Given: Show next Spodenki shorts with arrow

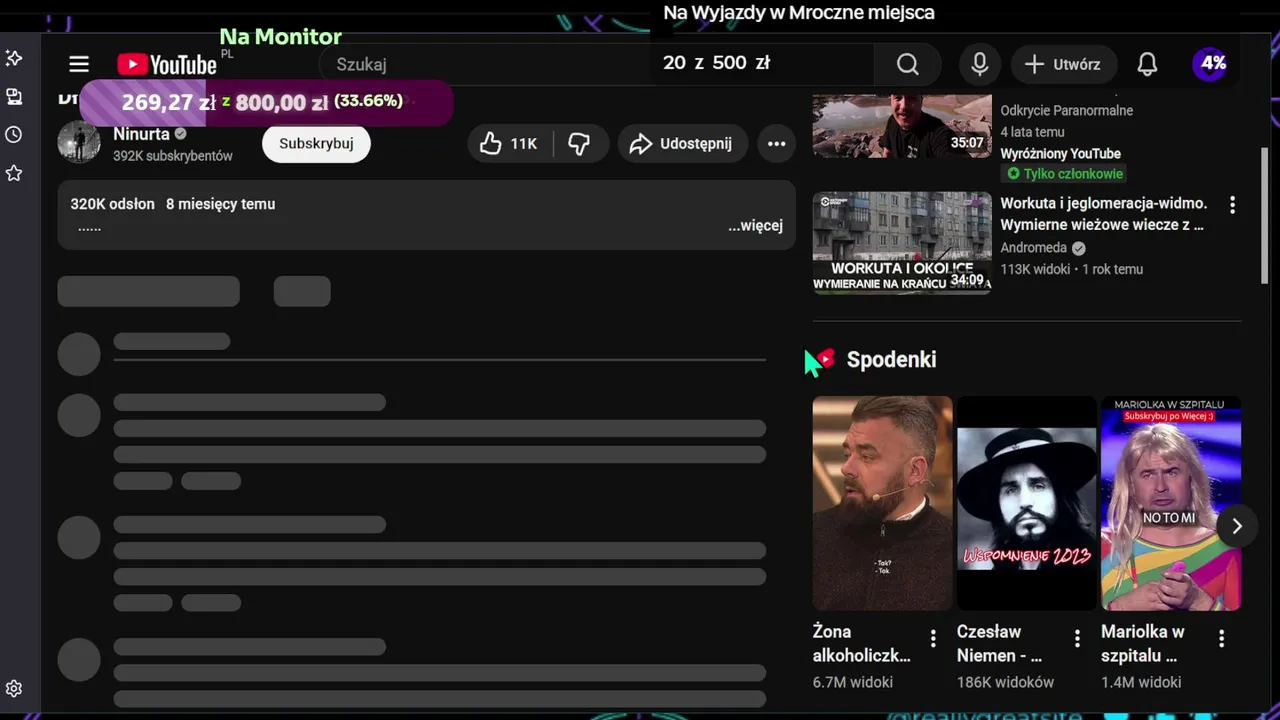Looking at the screenshot, I should tap(1237, 526).
